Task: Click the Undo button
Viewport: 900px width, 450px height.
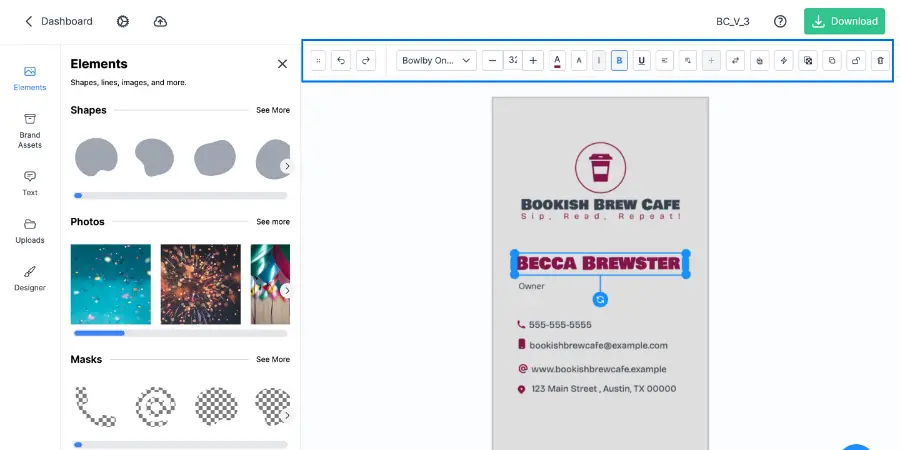Action: [341, 60]
